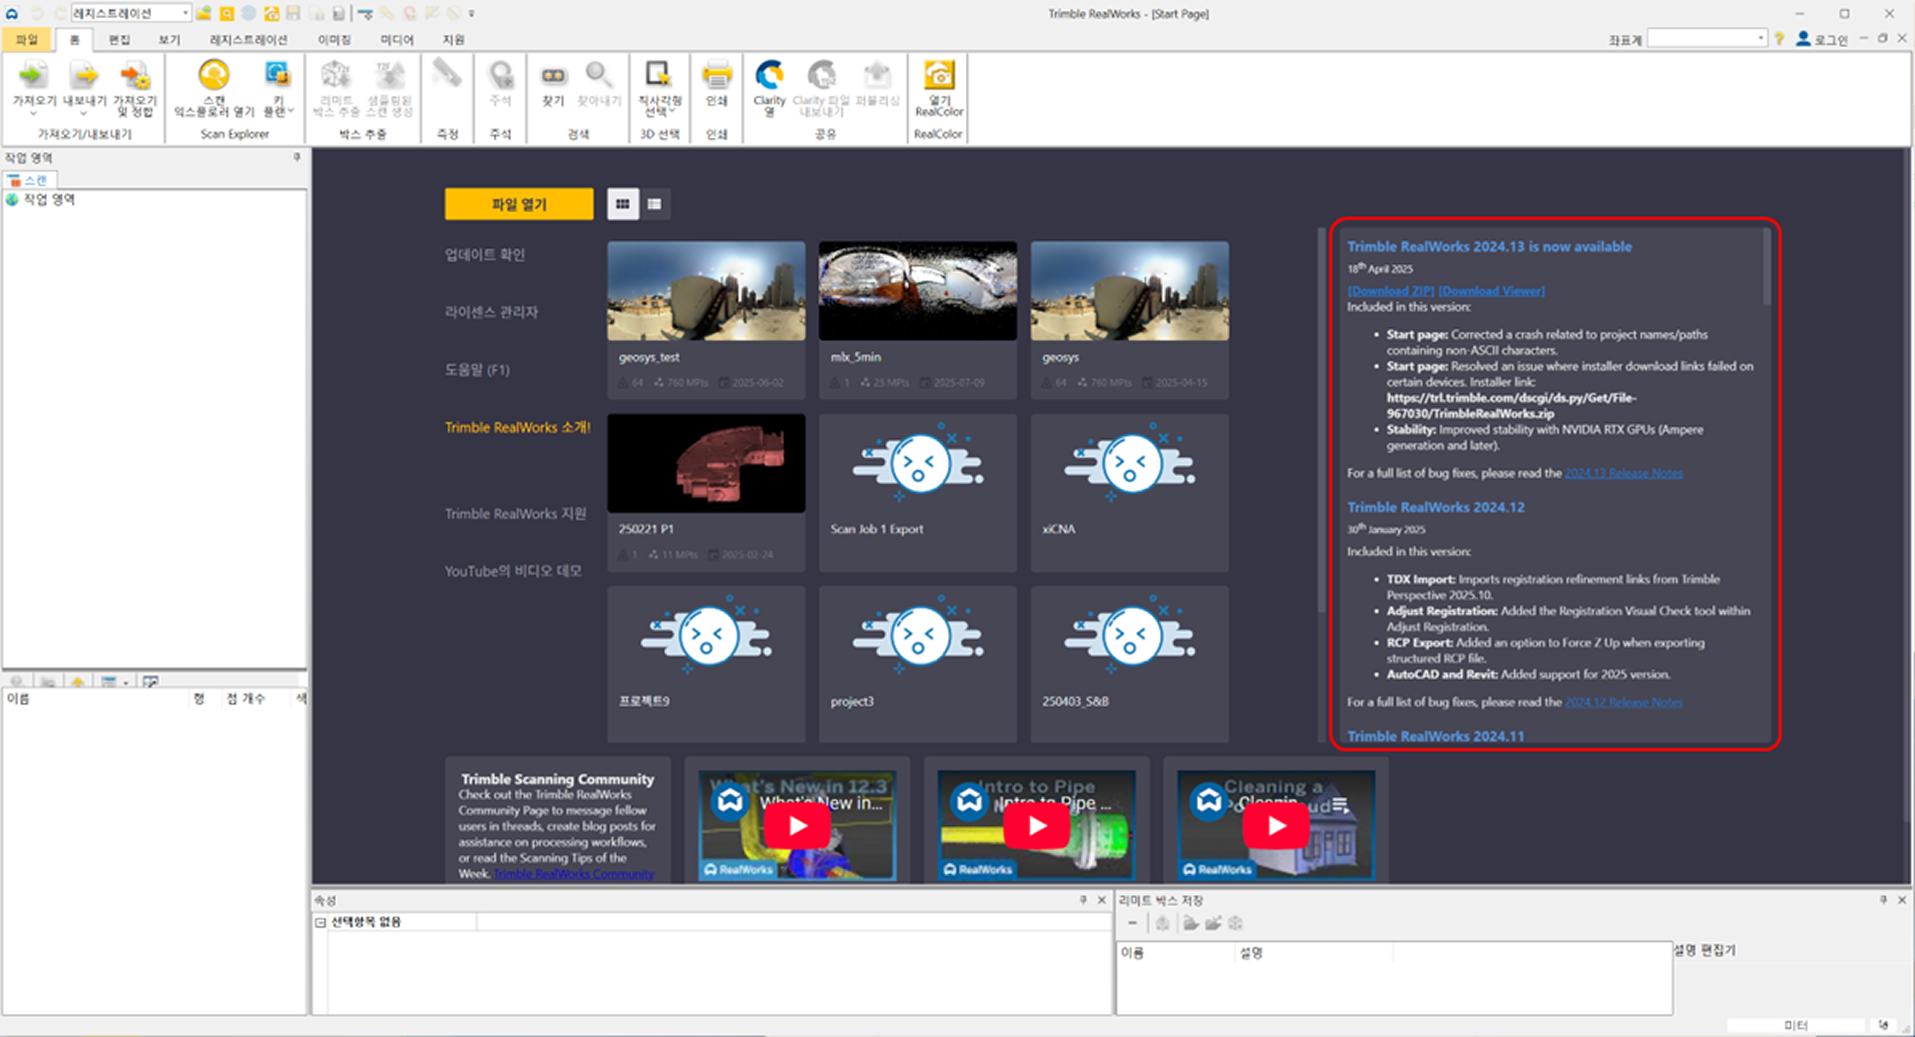The image size is (1915, 1037).
Task: Click the 직사각형 선택 icon
Action: (x=658, y=75)
